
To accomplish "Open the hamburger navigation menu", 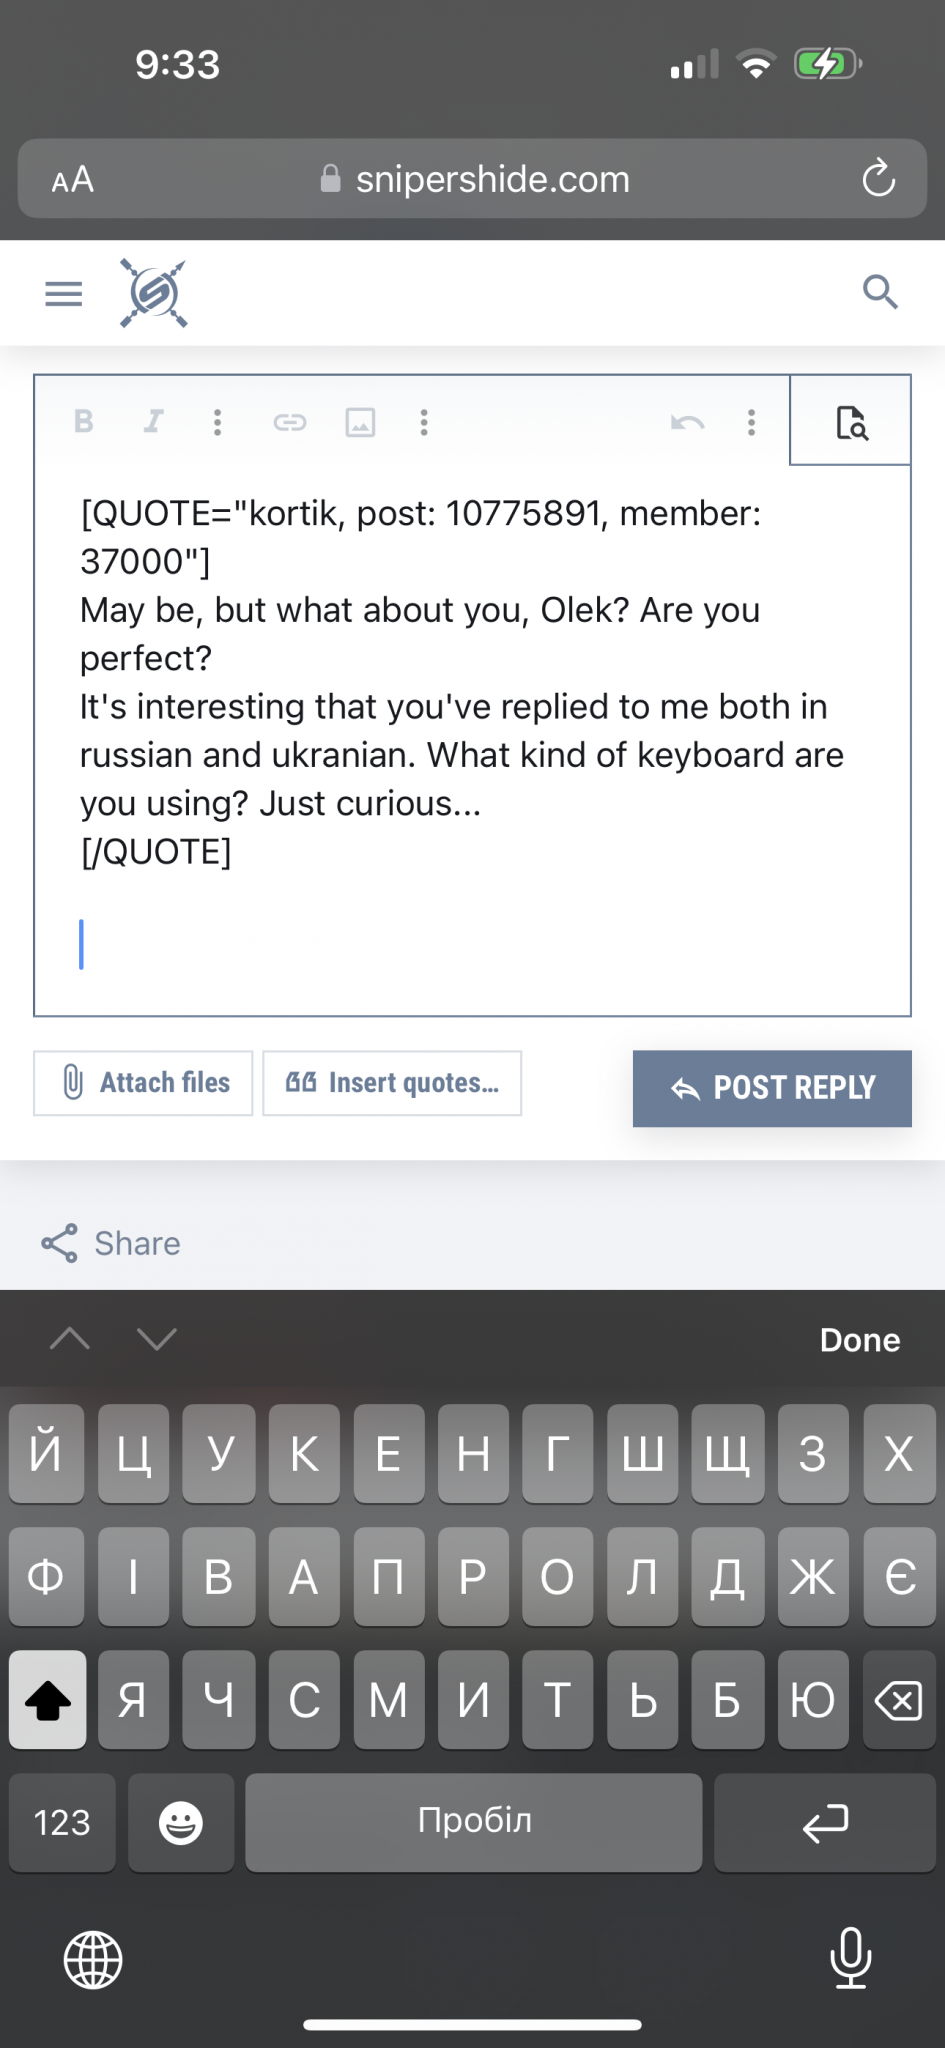I will click(x=64, y=293).
